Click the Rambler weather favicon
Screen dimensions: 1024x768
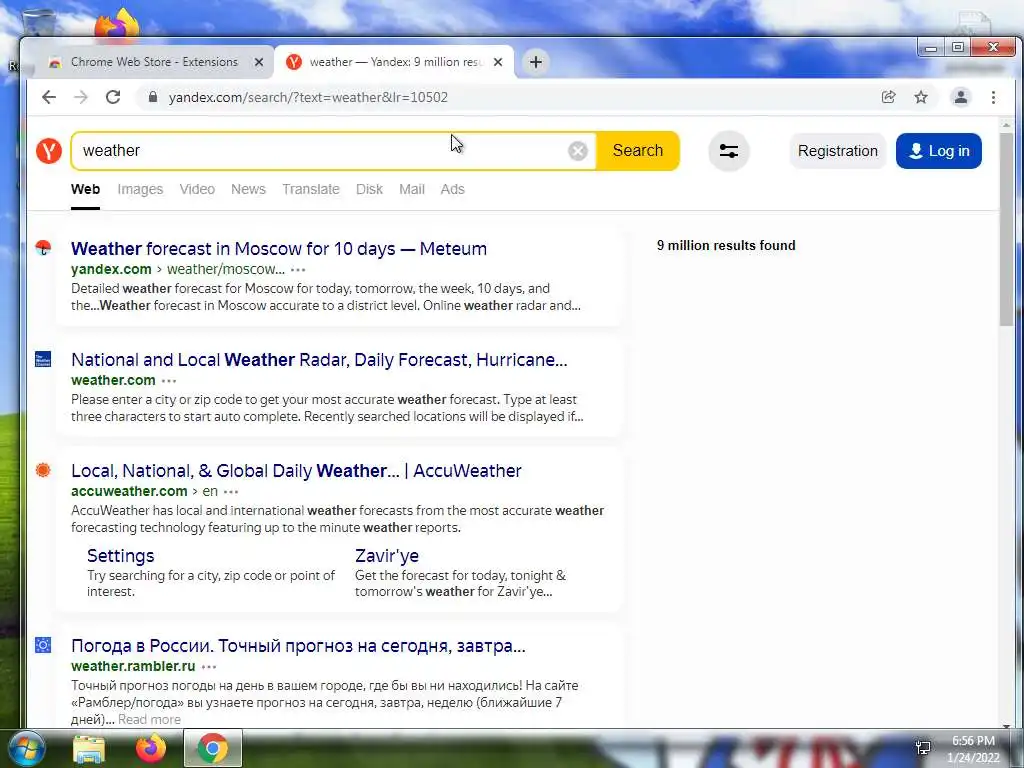[43, 645]
